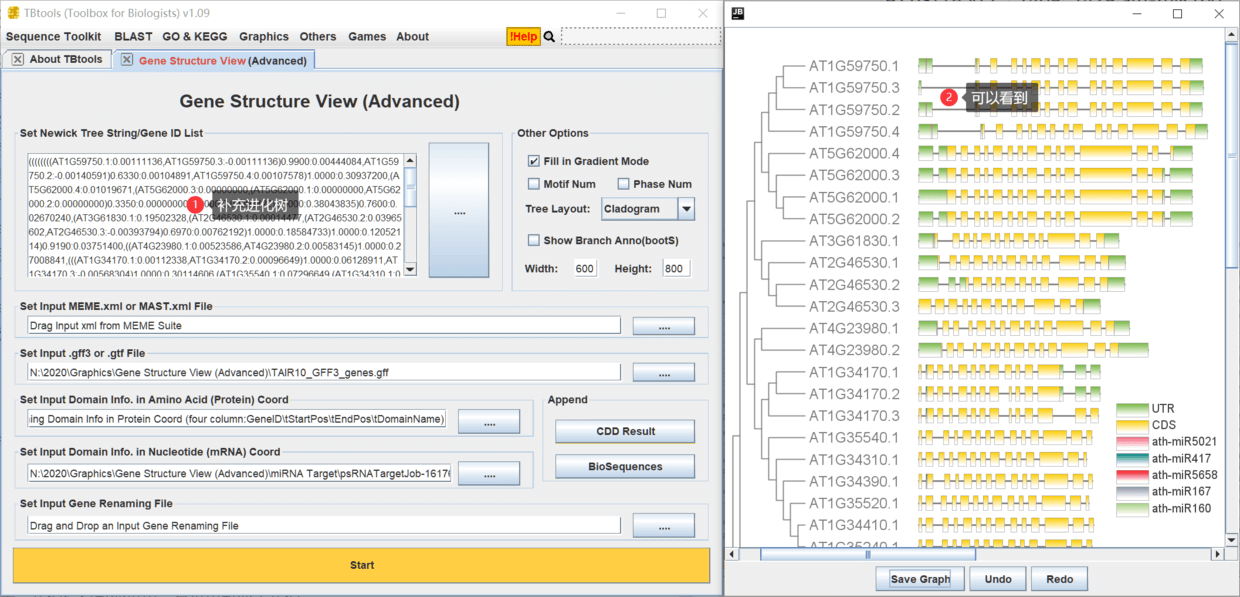Click the Width value field
Viewport: 1240px width, 597px height.
click(585, 268)
